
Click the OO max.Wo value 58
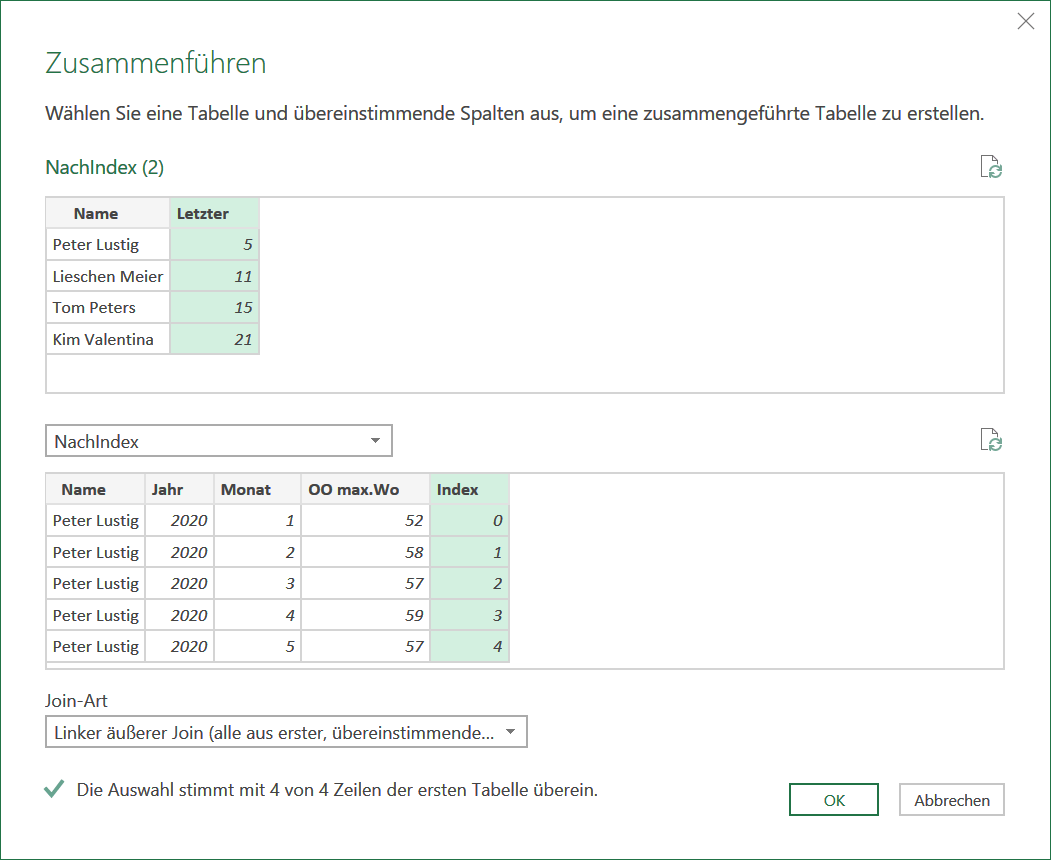pos(365,552)
